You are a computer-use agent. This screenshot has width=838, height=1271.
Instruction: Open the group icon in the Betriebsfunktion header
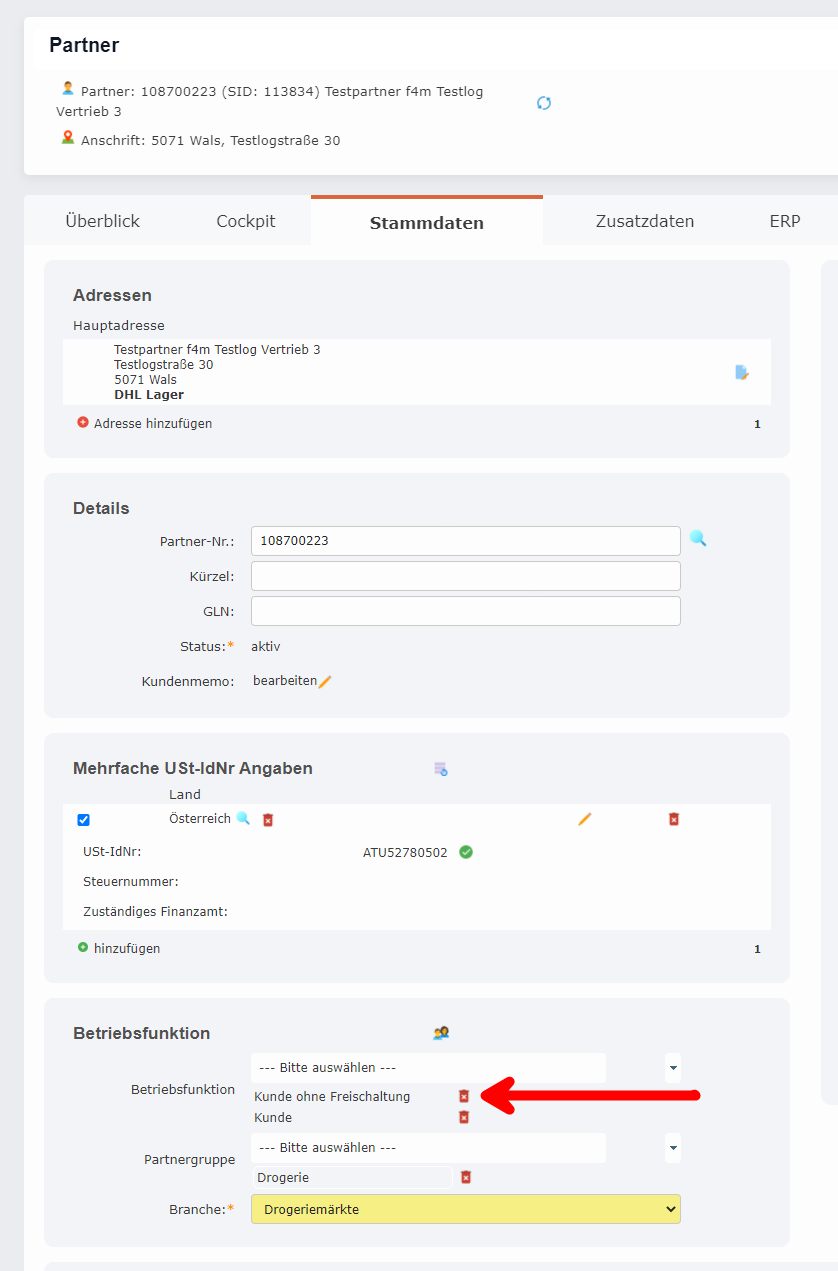tap(440, 1032)
